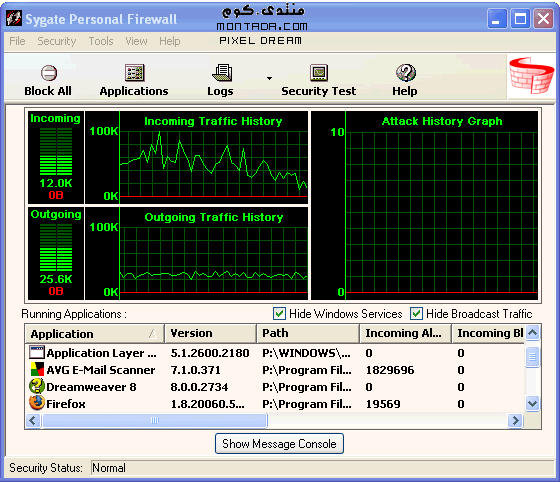Toggle Hide Windows Services checkbox
Screen dimensions: 560x482
279,313
